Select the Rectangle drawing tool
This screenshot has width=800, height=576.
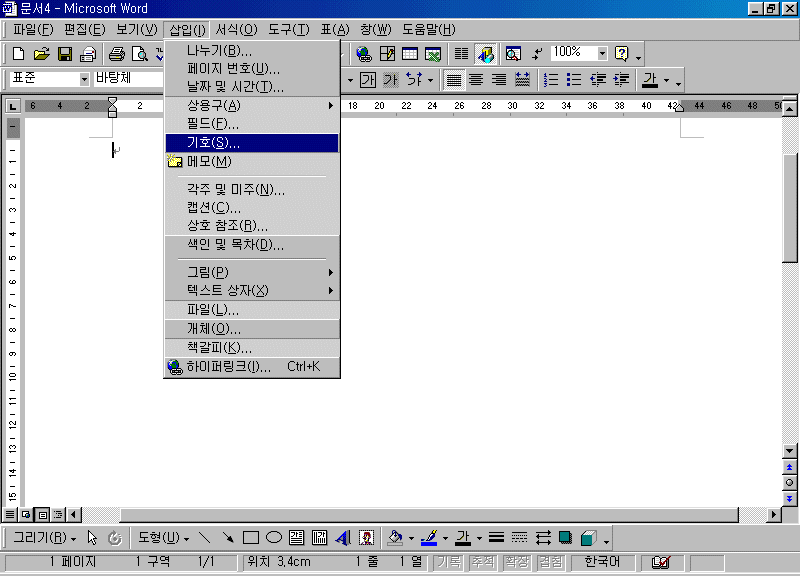click(x=251, y=538)
